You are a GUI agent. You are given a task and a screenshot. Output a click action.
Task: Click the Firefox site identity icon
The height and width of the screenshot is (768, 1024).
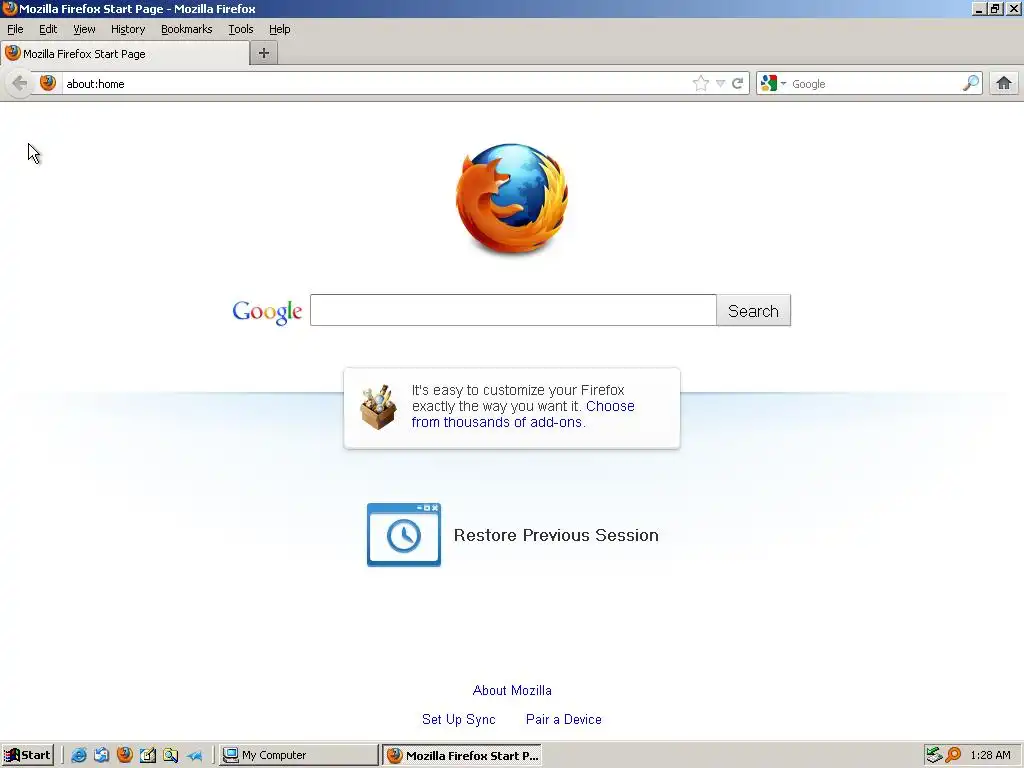pos(48,83)
